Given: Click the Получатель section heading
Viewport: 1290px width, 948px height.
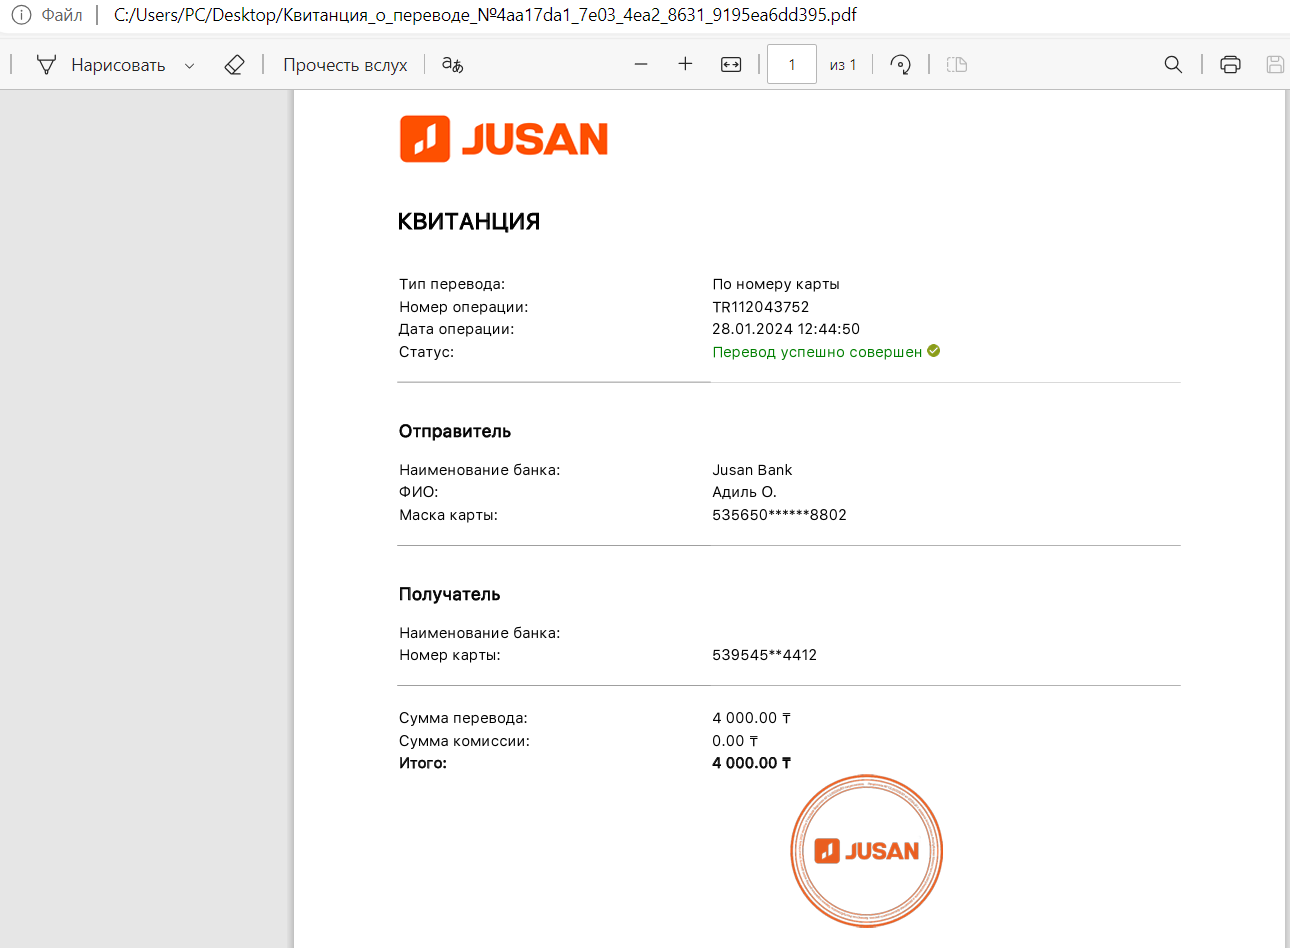Looking at the screenshot, I should point(449,594).
